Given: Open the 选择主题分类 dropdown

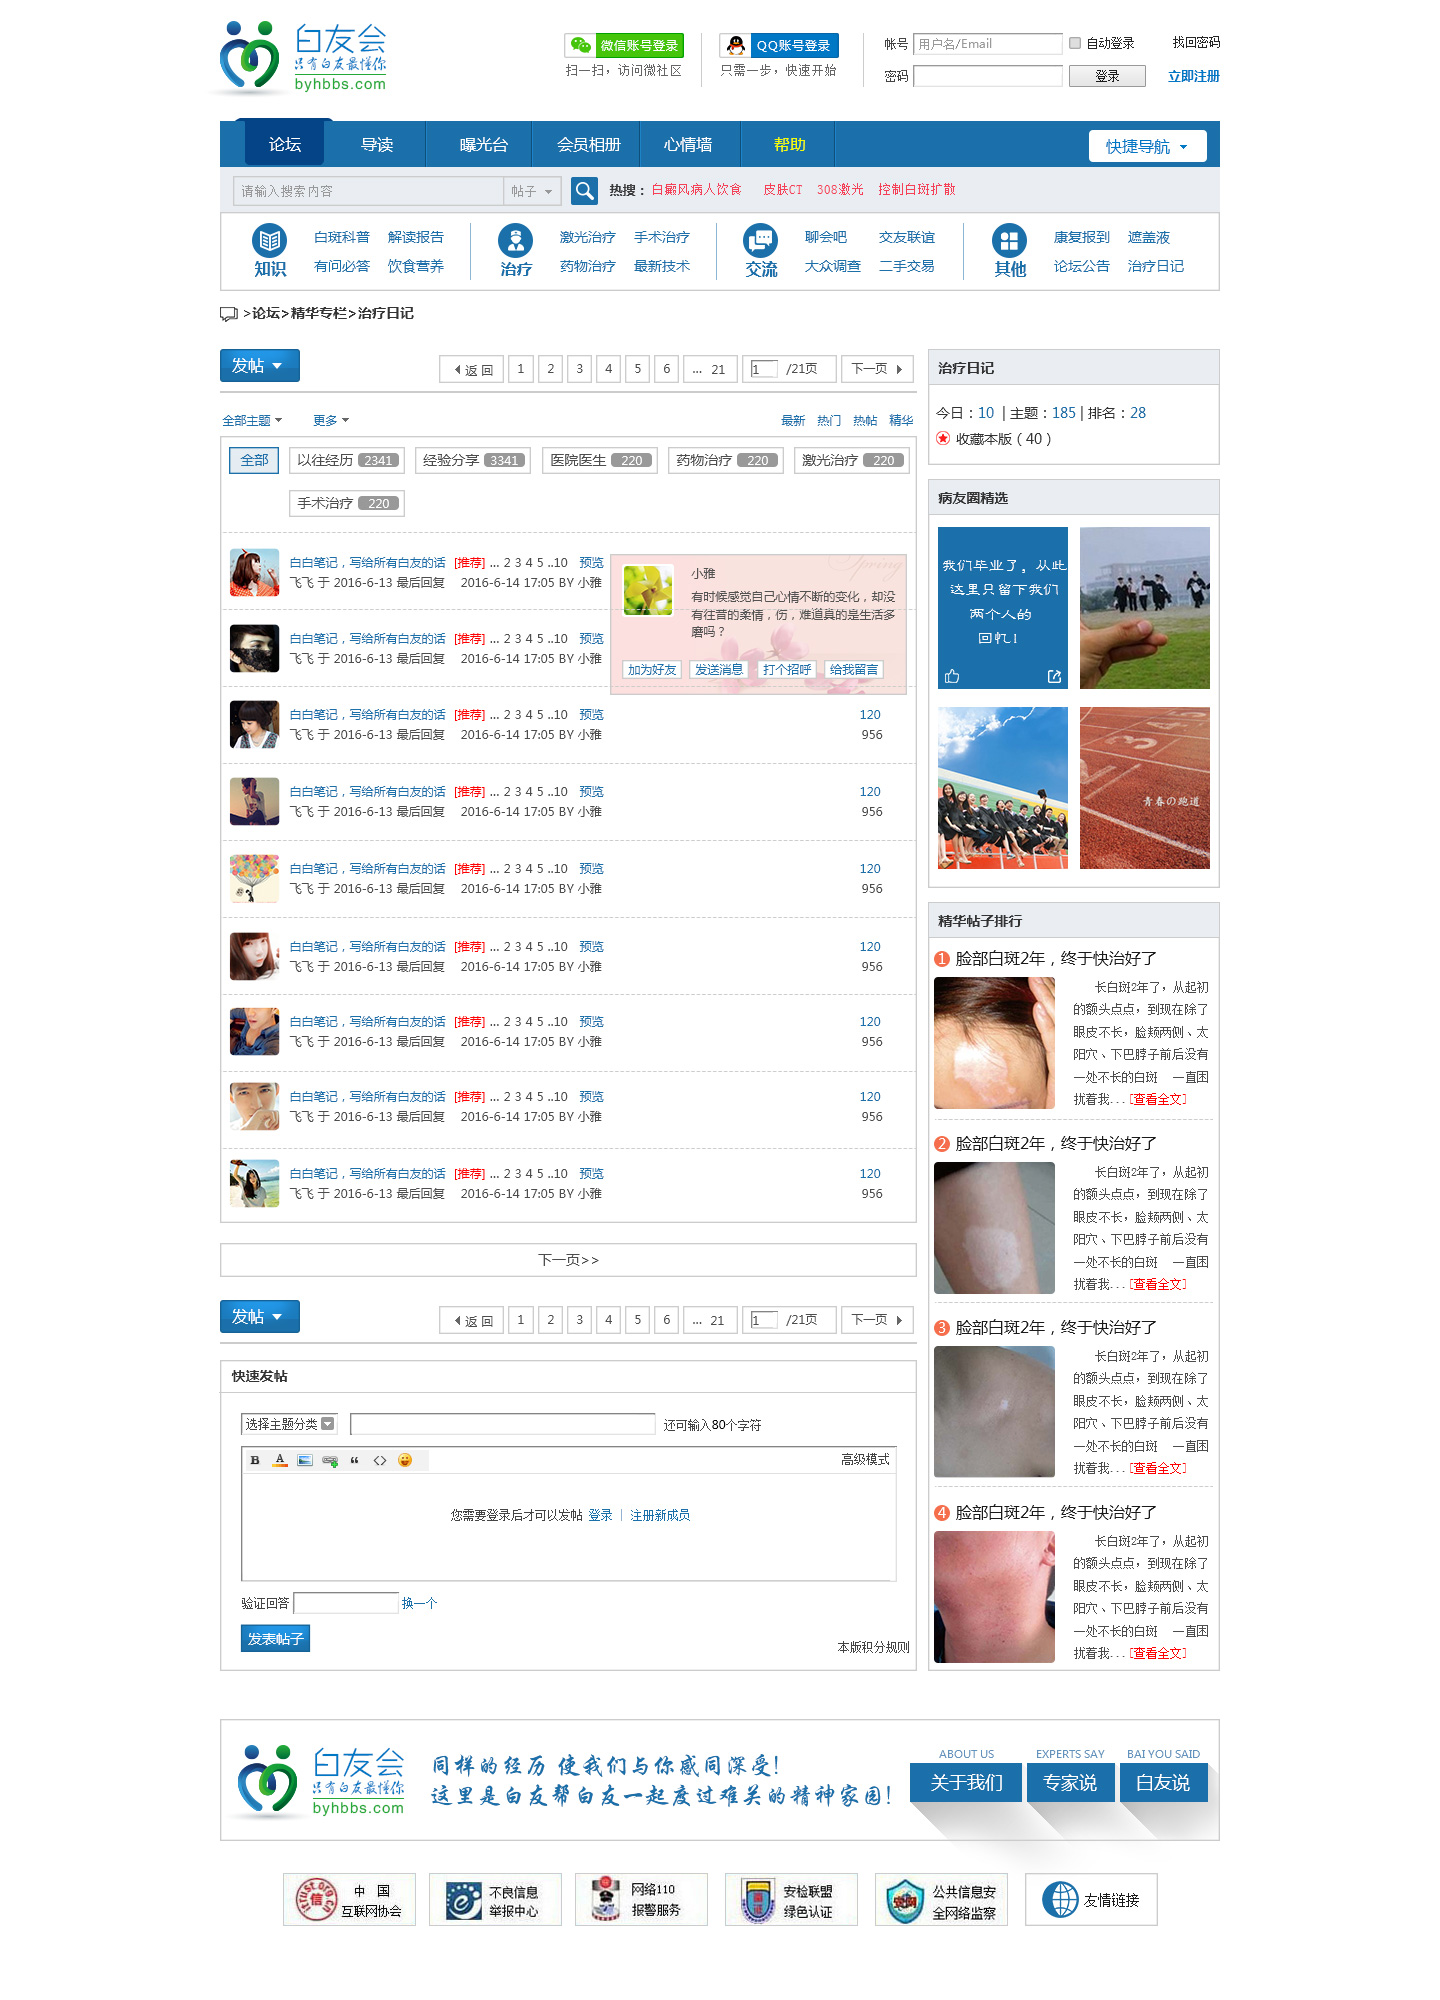Looking at the screenshot, I should [x=290, y=1424].
